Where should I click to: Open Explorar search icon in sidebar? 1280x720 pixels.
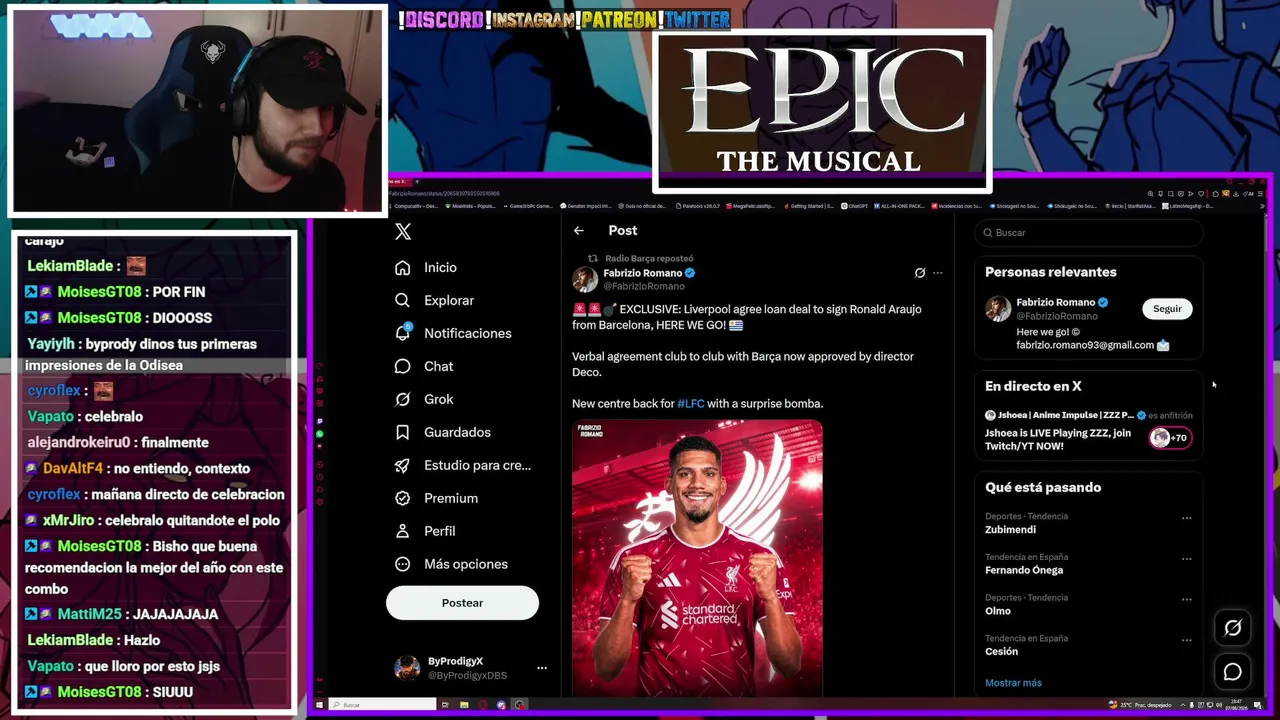[402, 301]
